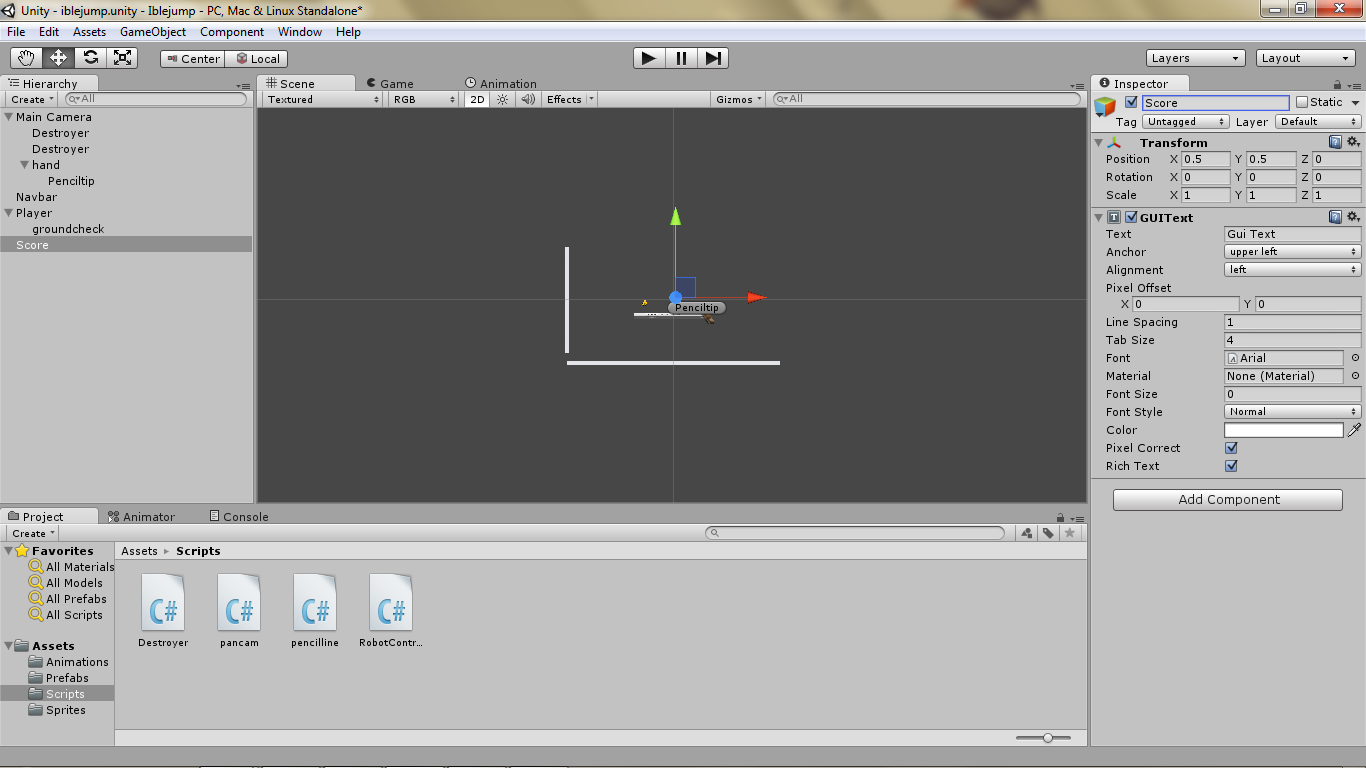Open the Transform component help icon
1366x768 pixels.
[1335, 142]
